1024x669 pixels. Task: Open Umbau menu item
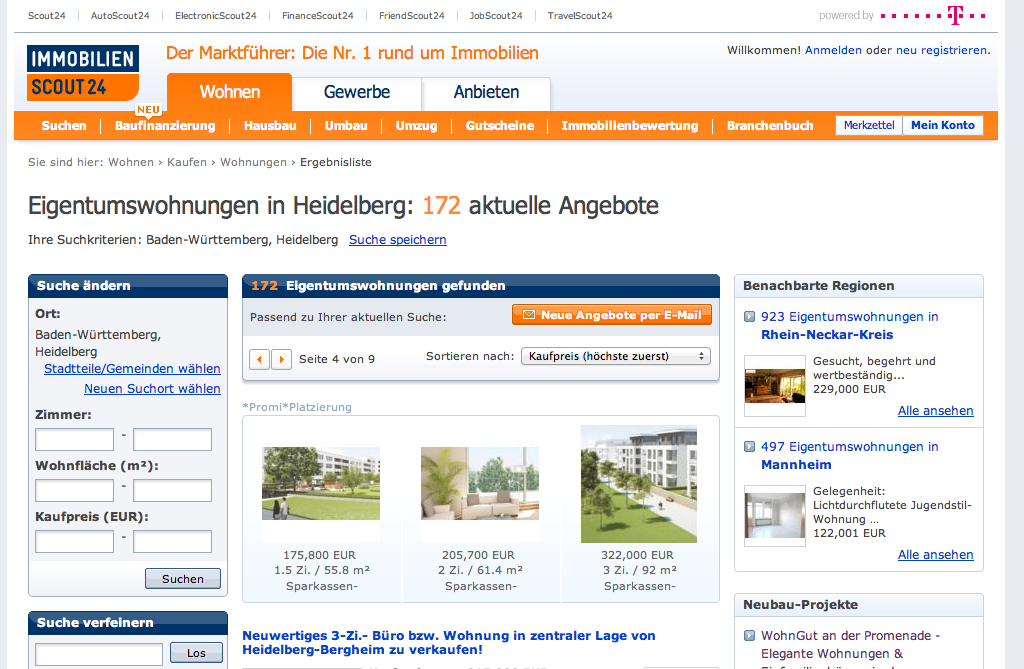click(x=346, y=125)
